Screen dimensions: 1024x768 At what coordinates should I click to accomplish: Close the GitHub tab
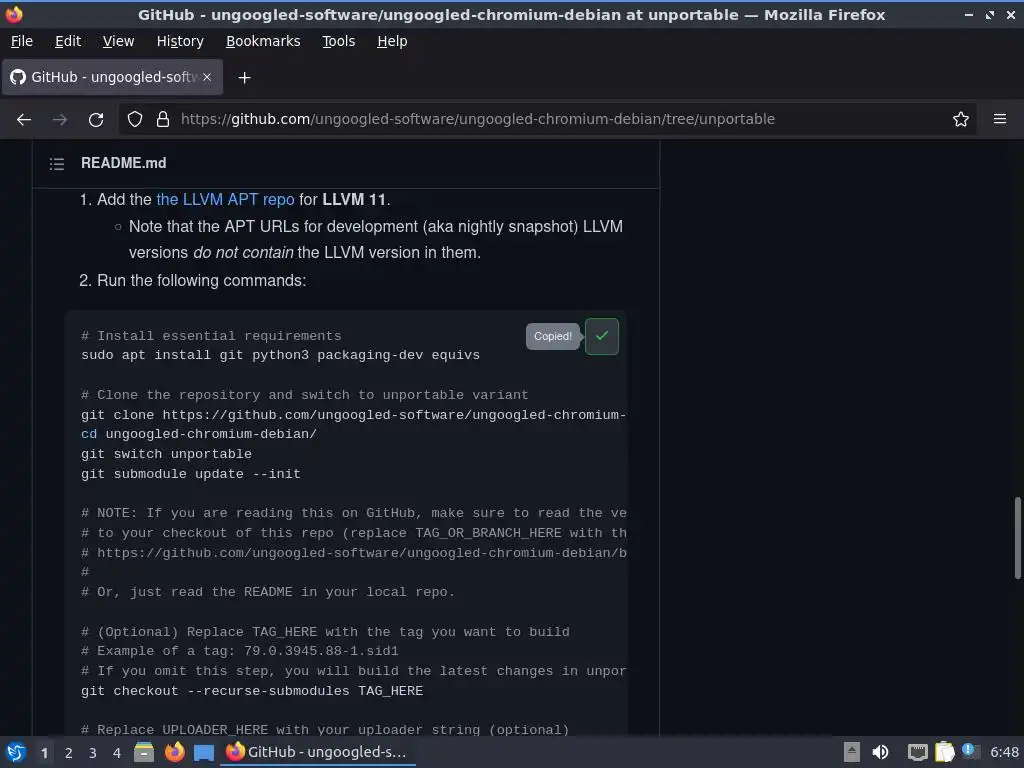click(x=207, y=77)
